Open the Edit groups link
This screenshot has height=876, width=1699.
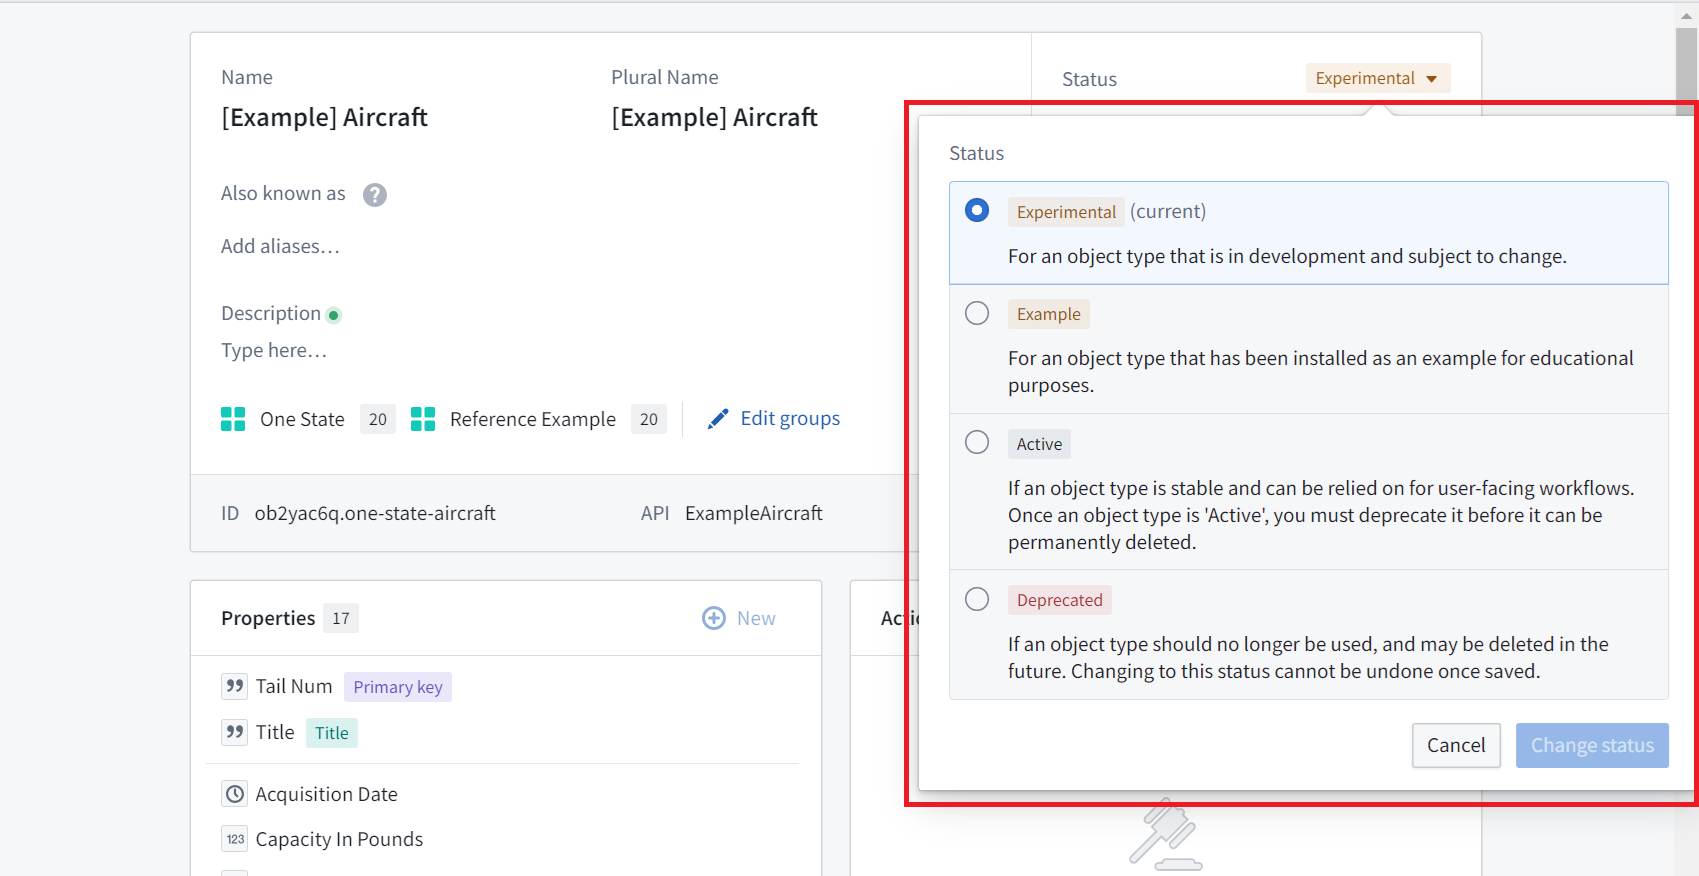790,418
